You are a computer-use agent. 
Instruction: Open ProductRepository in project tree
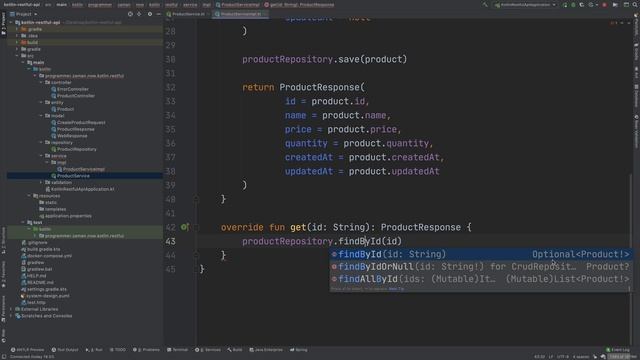click(x=74, y=149)
